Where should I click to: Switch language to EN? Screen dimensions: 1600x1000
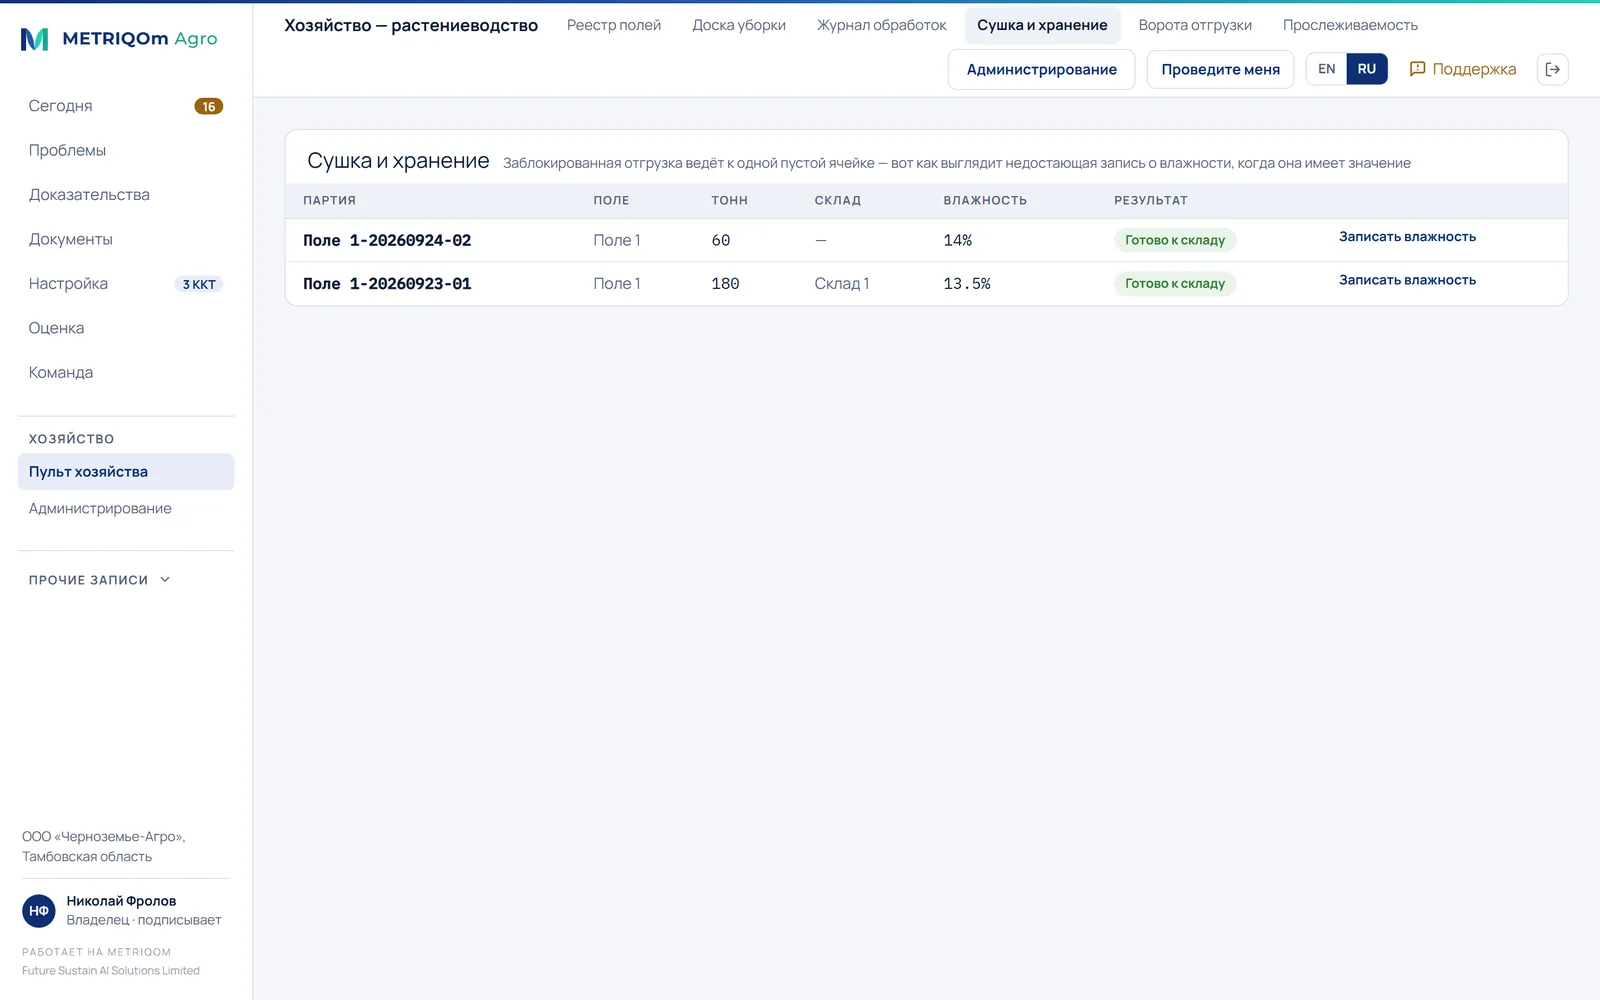(1326, 69)
